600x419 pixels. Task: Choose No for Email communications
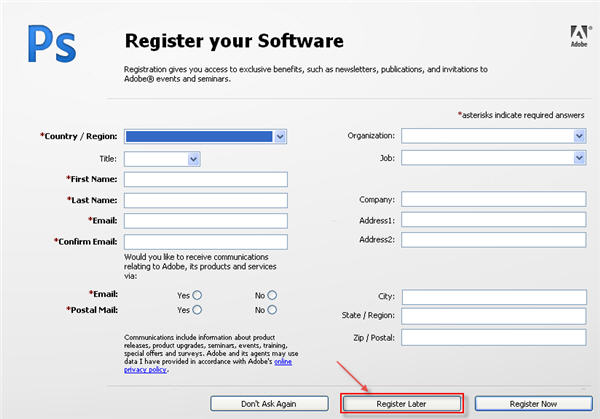(272, 295)
